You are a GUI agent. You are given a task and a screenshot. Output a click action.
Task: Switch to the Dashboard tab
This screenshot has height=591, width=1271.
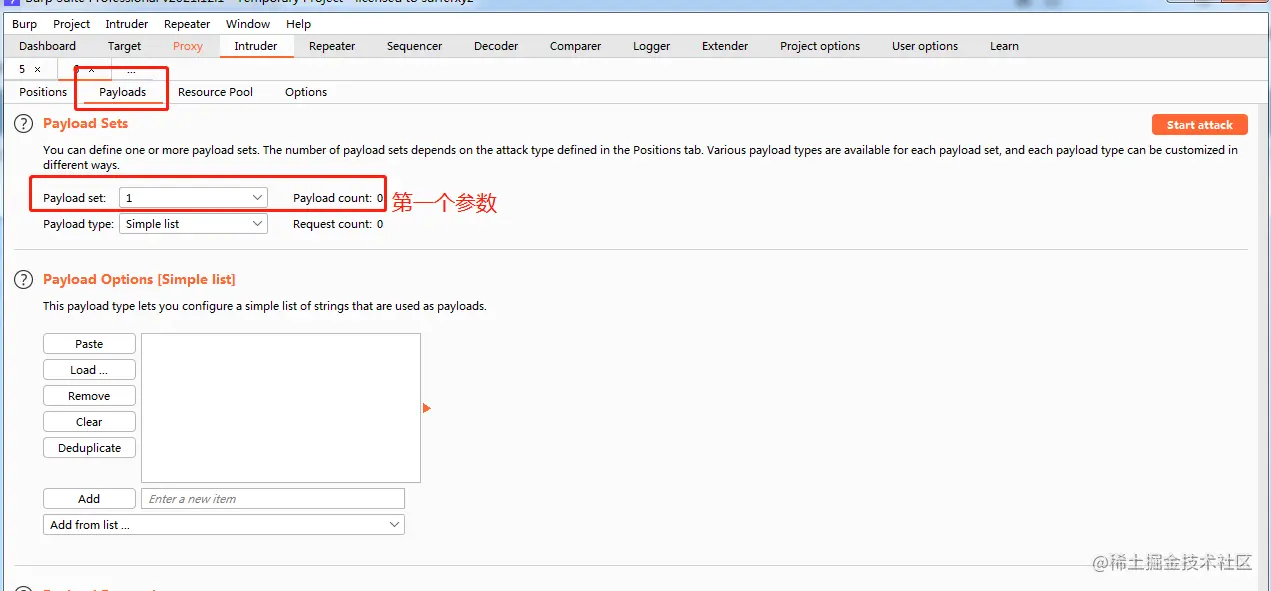[47, 46]
